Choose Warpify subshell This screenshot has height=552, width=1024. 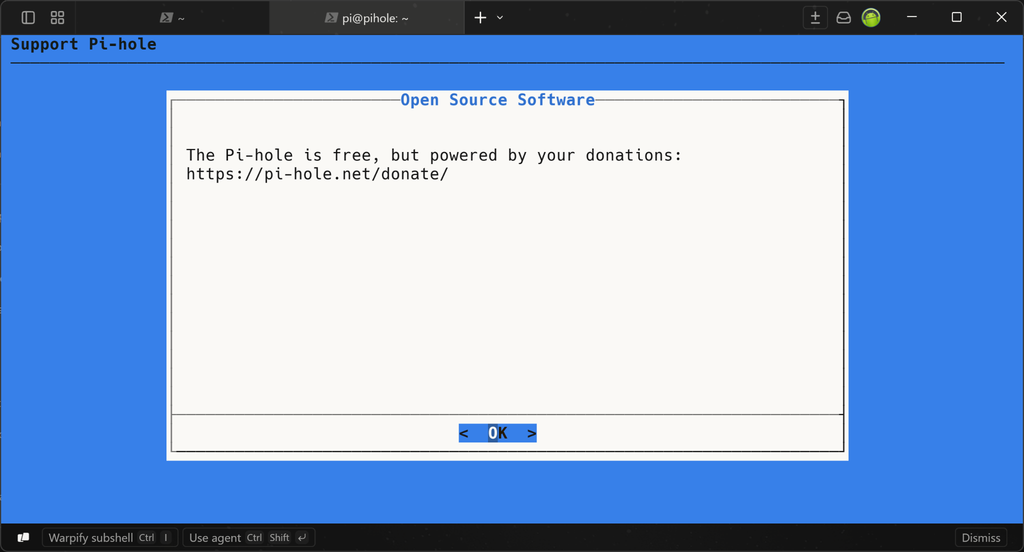coord(110,538)
